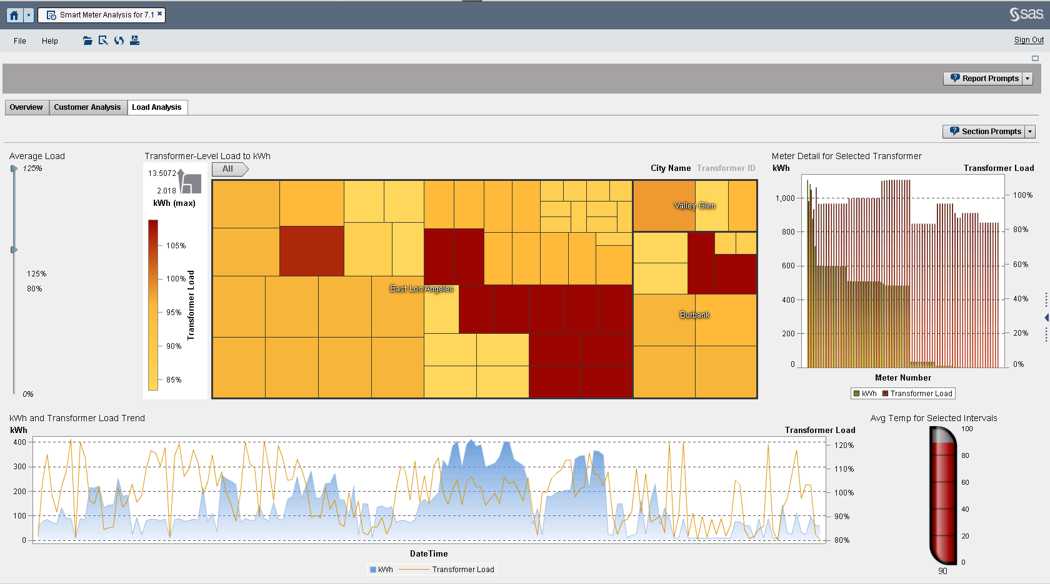Click the Transformer Load color gradient legend
This screenshot has height=584, width=1050.
[x=153, y=305]
